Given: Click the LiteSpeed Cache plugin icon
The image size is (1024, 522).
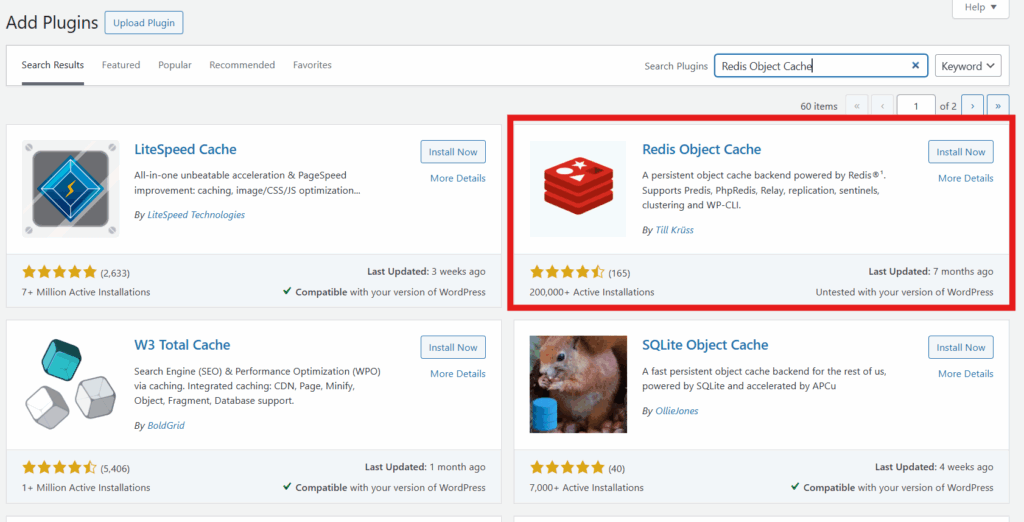Looking at the screenshot, I should point(70,188).
